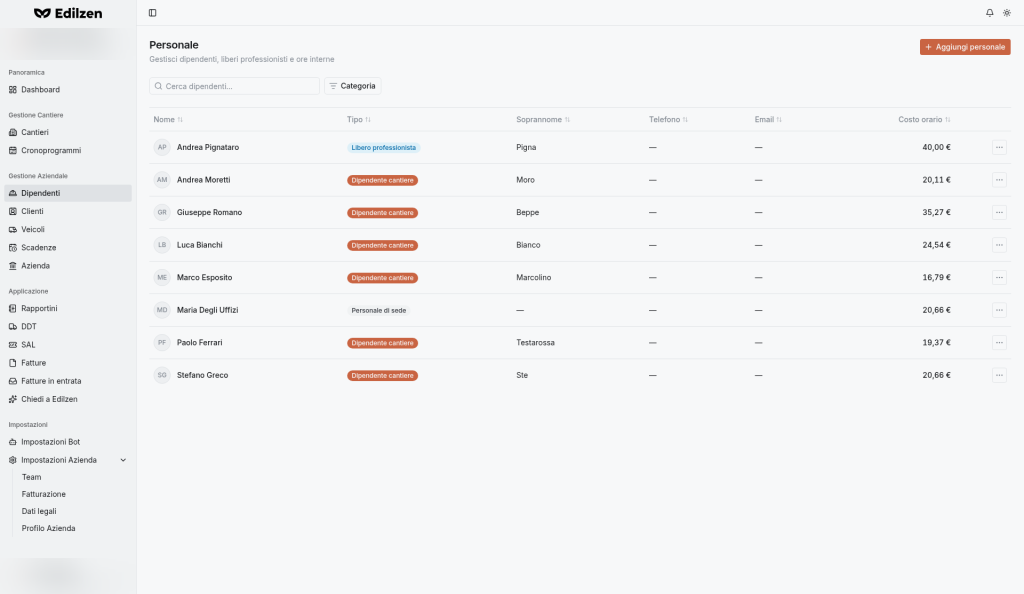Sort the table by Nome column
This screenshot has height=594, width=1024.
[168, 119]
